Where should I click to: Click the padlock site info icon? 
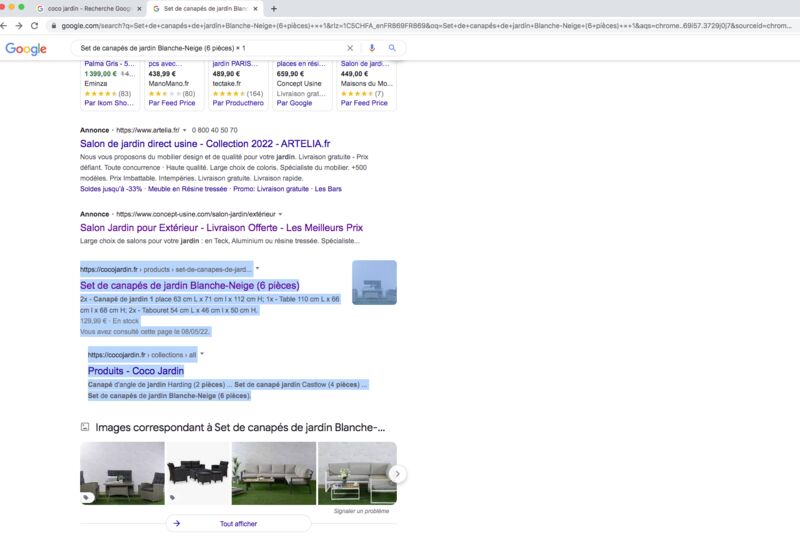(x=54, y=26)
